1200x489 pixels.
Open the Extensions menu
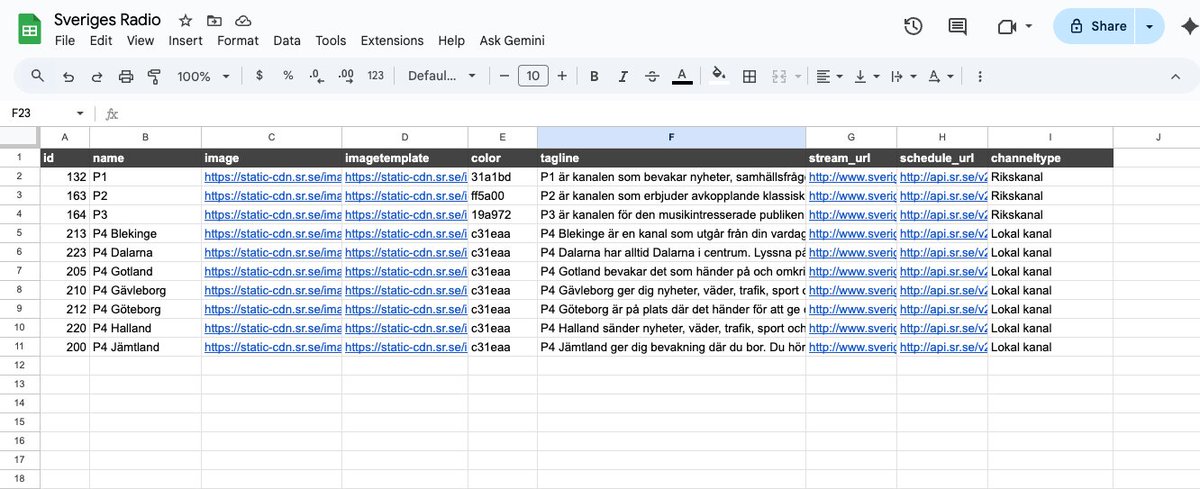pyautogui.click(x=392, y=41)
